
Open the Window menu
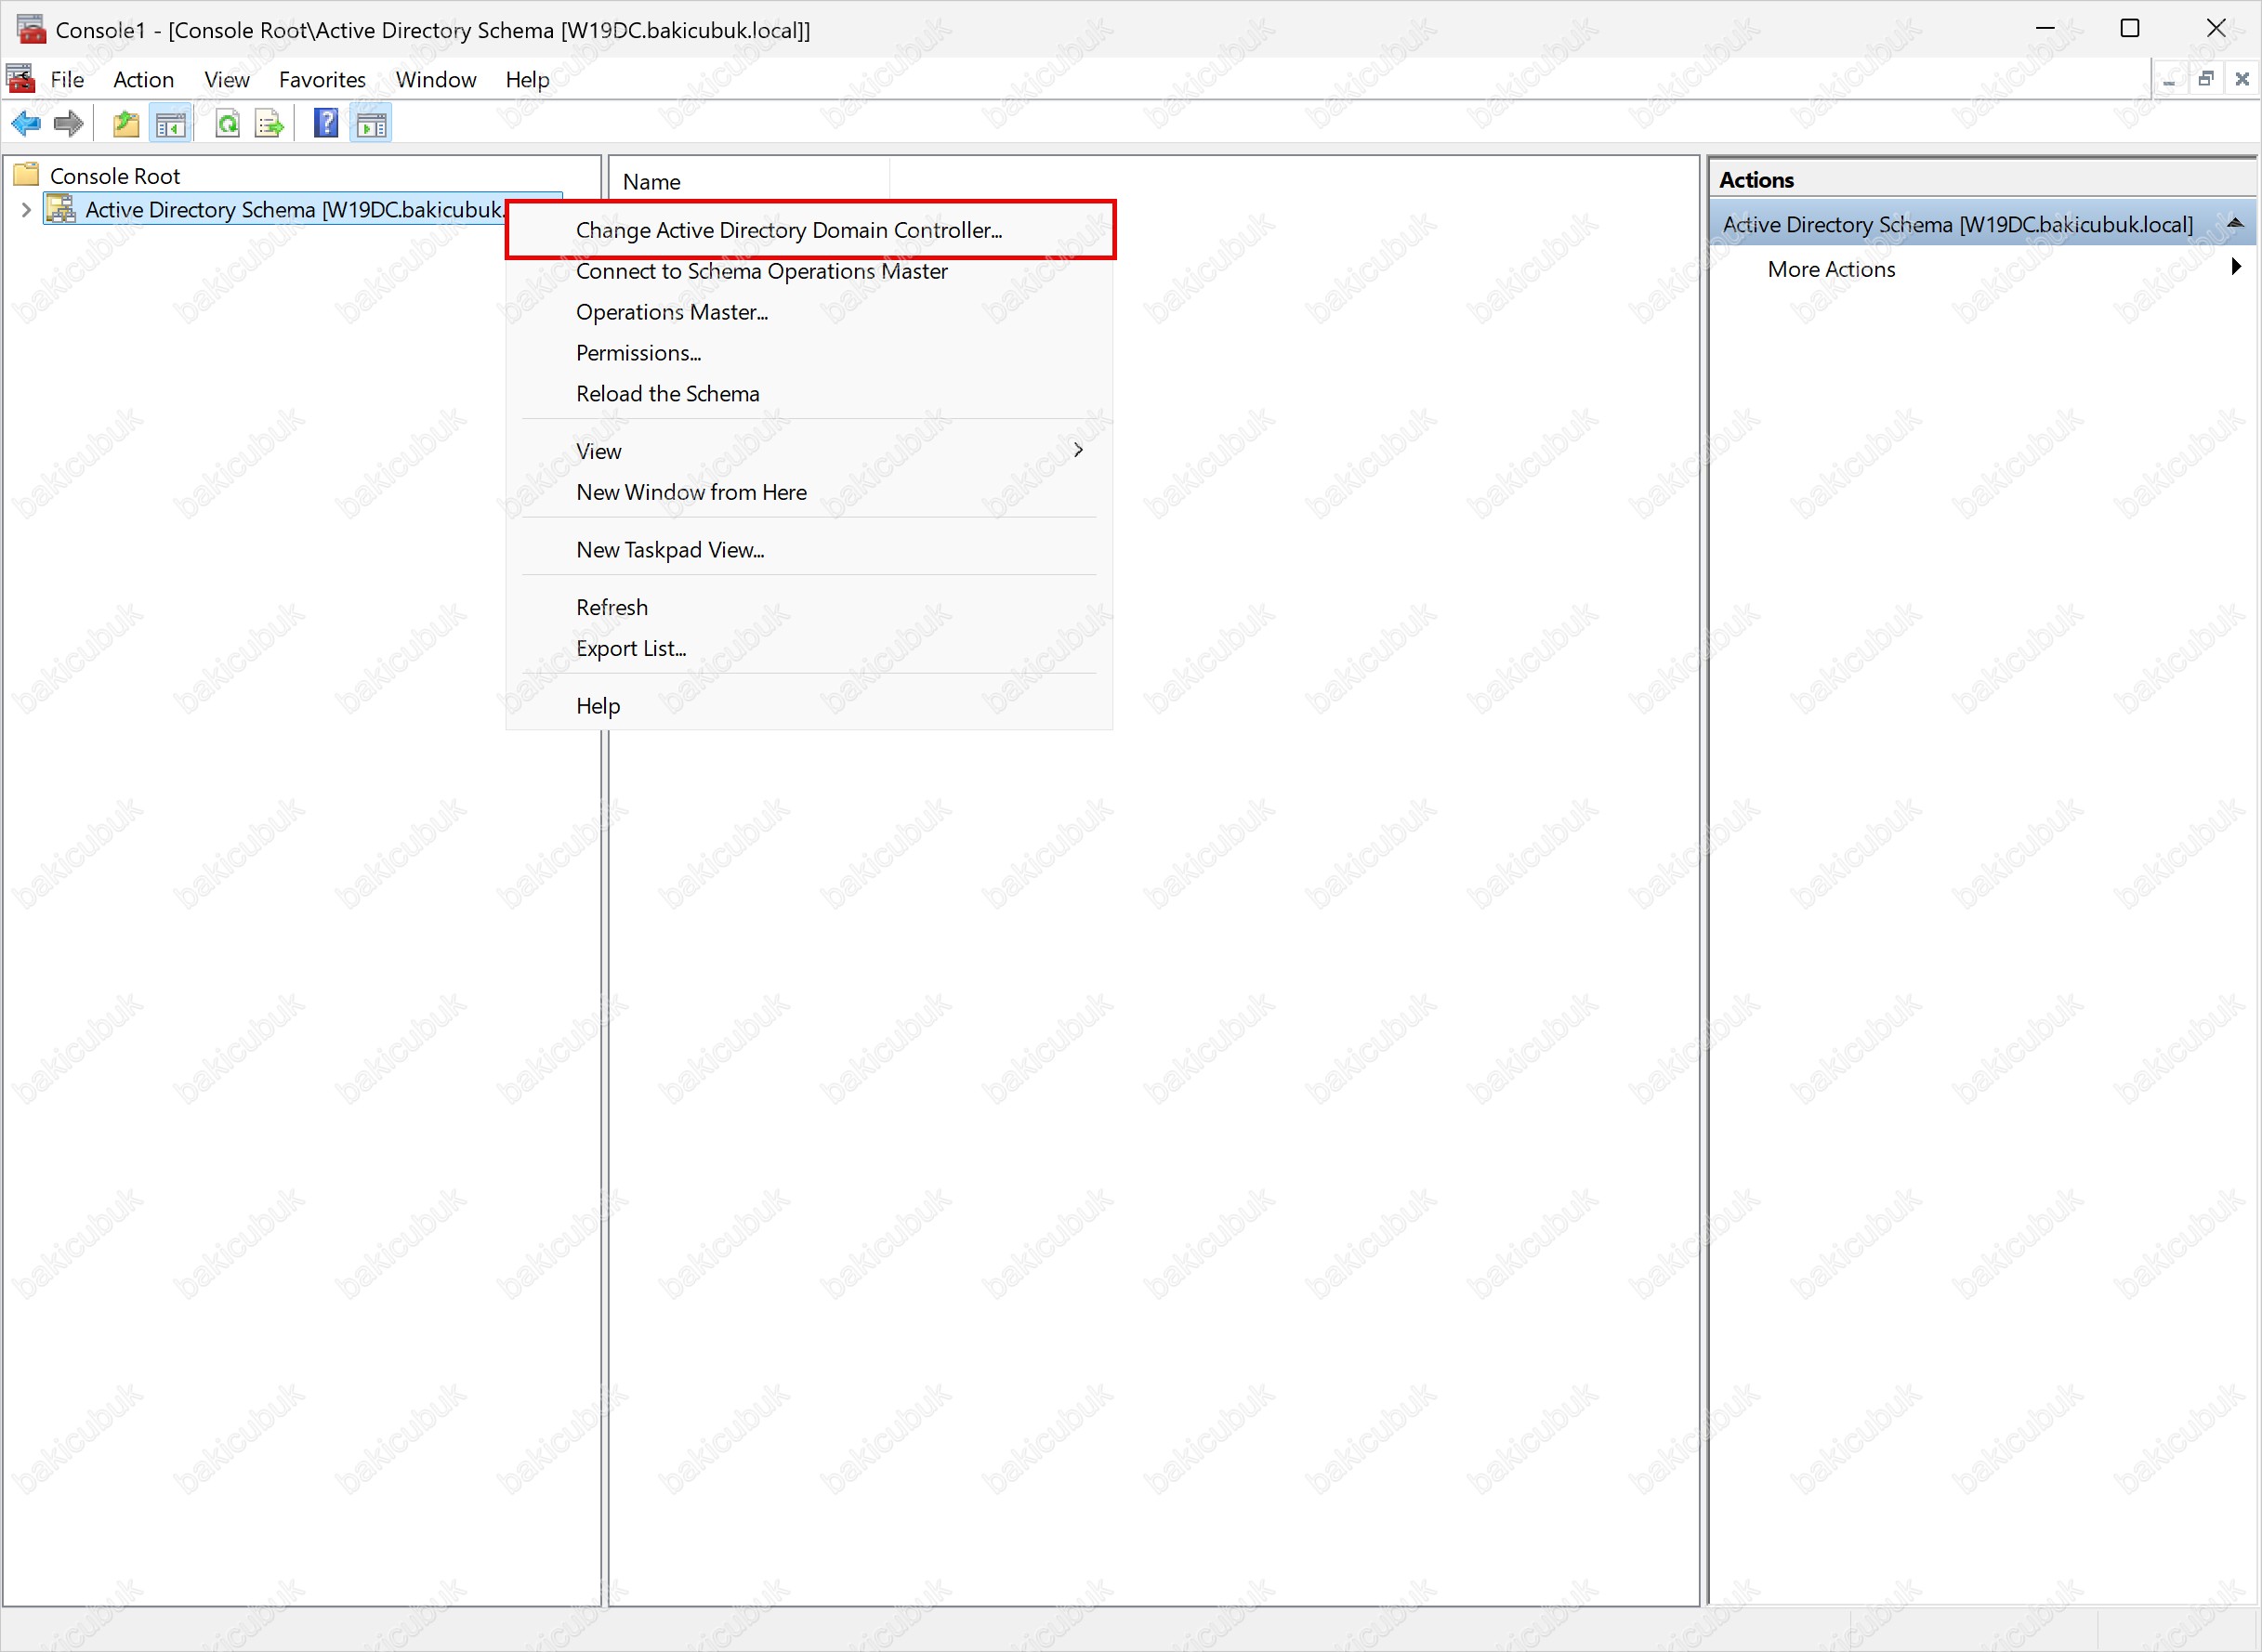[x=436, y=79]
